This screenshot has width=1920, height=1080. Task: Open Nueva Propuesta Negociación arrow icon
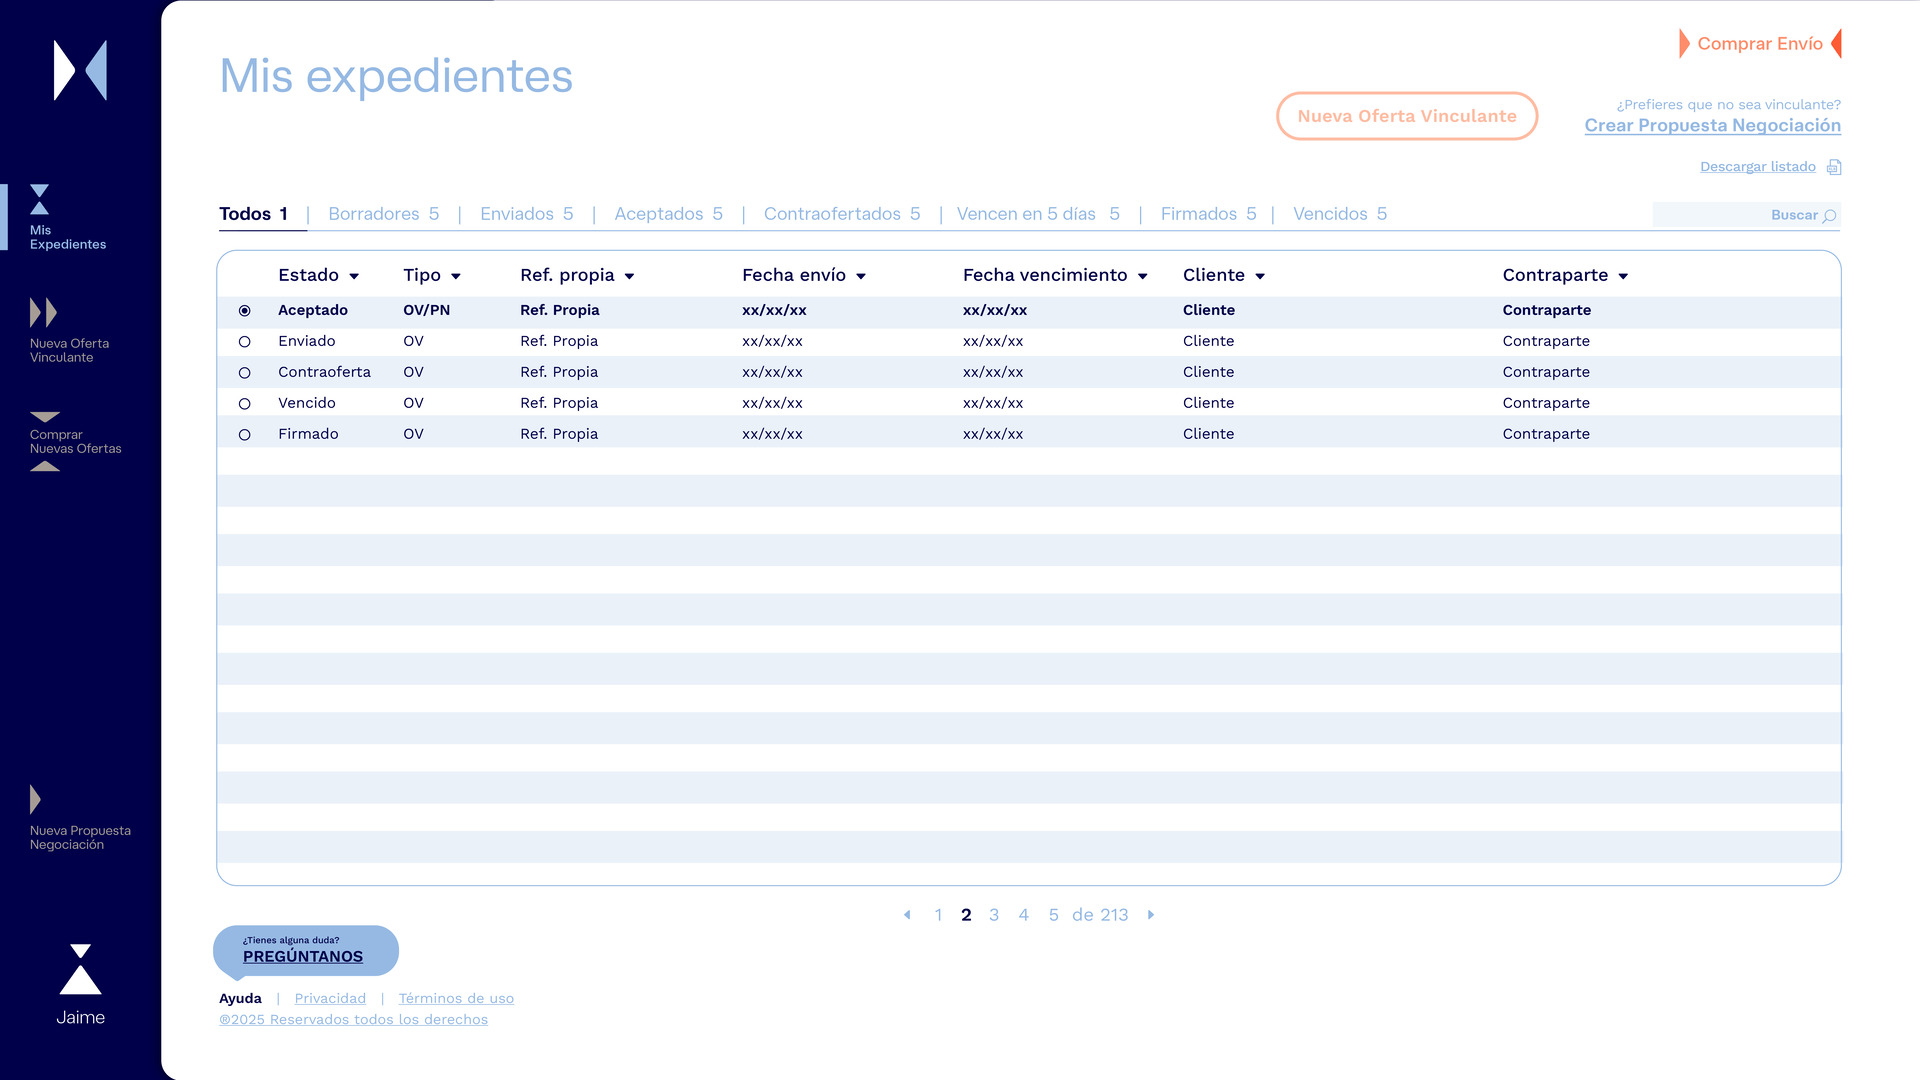click(x=36, y=799)
